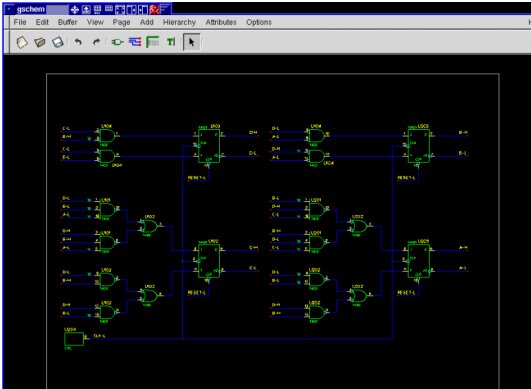This screenshot has width=531, height=389.
Task: Open the File menu
Action: click(20, 22)
